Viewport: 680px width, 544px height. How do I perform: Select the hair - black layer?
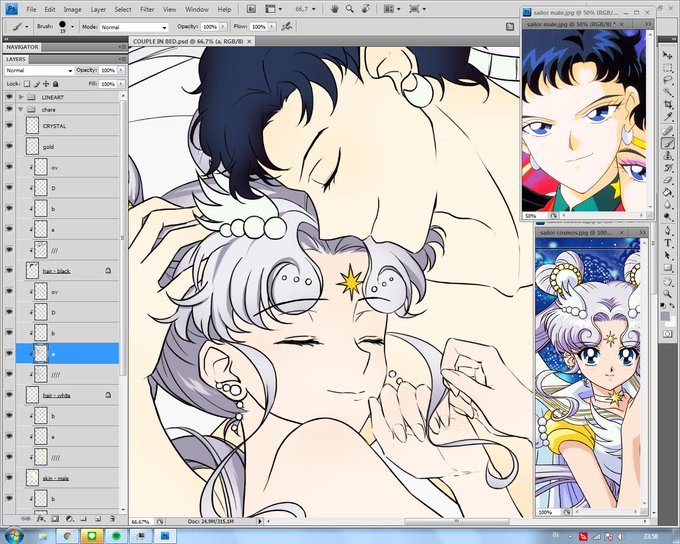point(67,270)
